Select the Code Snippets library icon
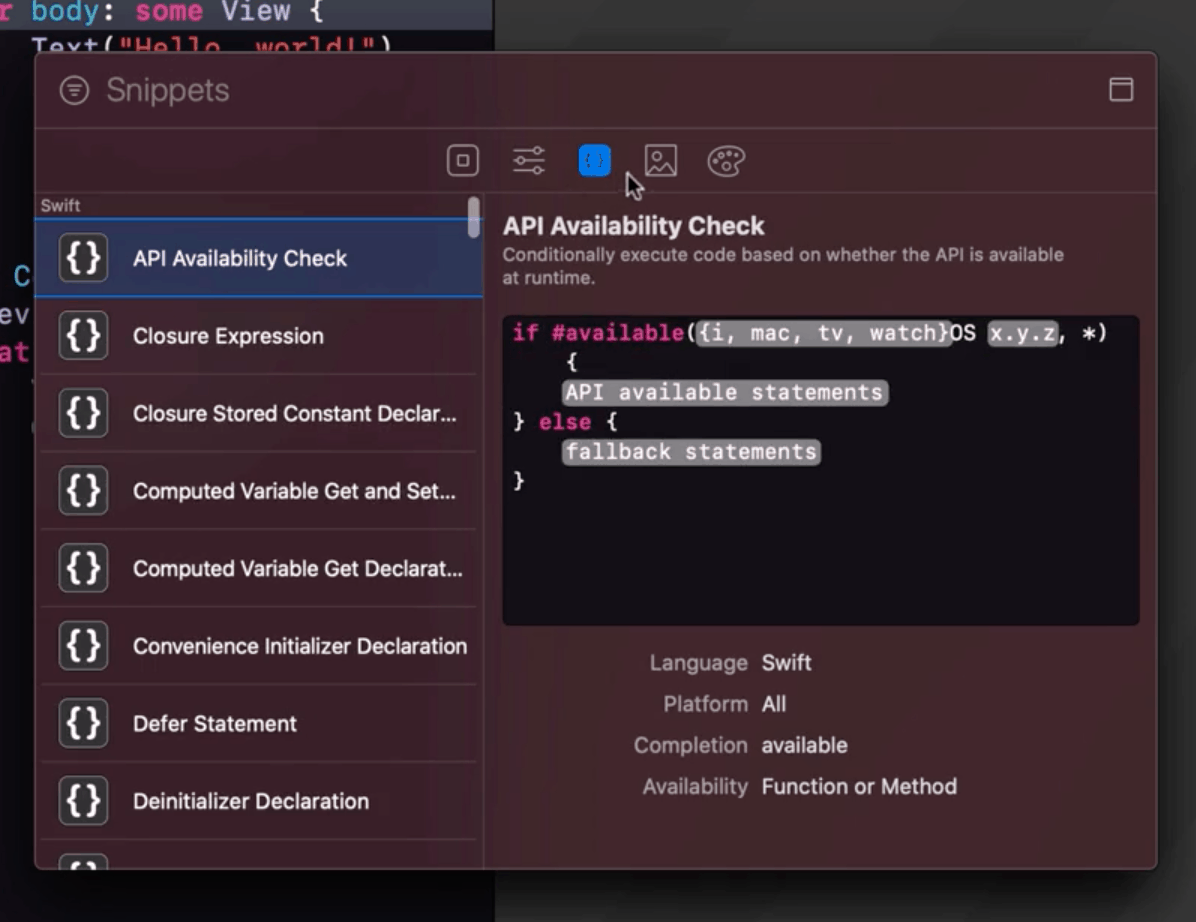The height and width of the screenshot is (922, 1196). [x=594, y=160]
